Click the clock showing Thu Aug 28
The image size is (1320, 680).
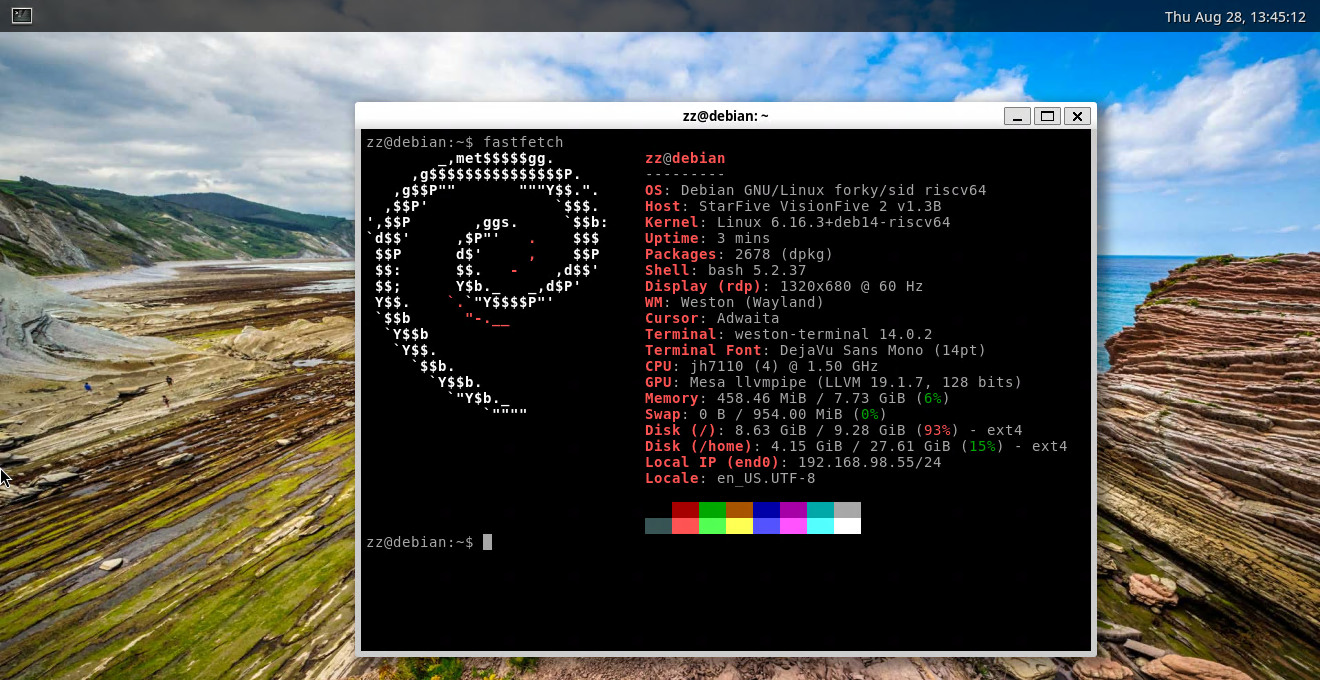pyautogui.click(x=1235, y=17)
